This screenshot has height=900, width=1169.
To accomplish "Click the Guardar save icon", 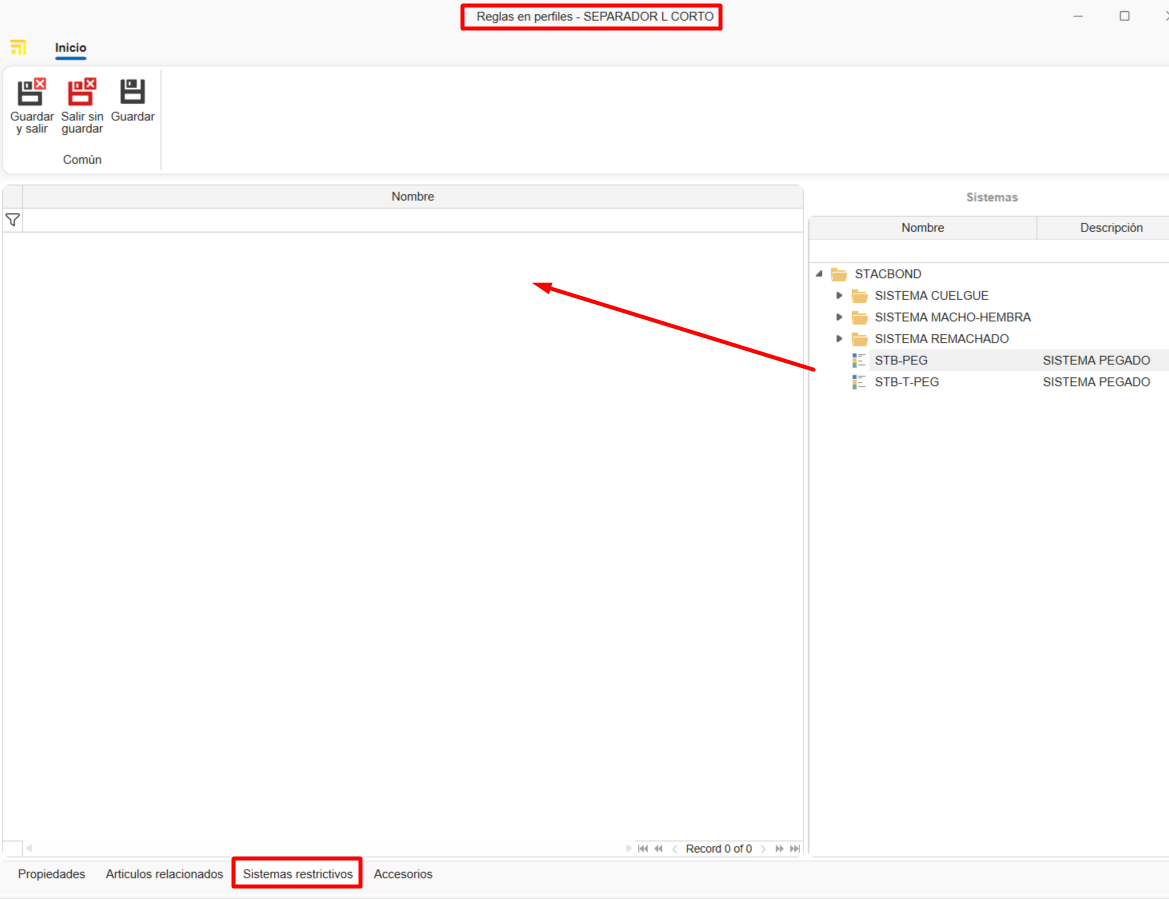I will tap(133, 93).
